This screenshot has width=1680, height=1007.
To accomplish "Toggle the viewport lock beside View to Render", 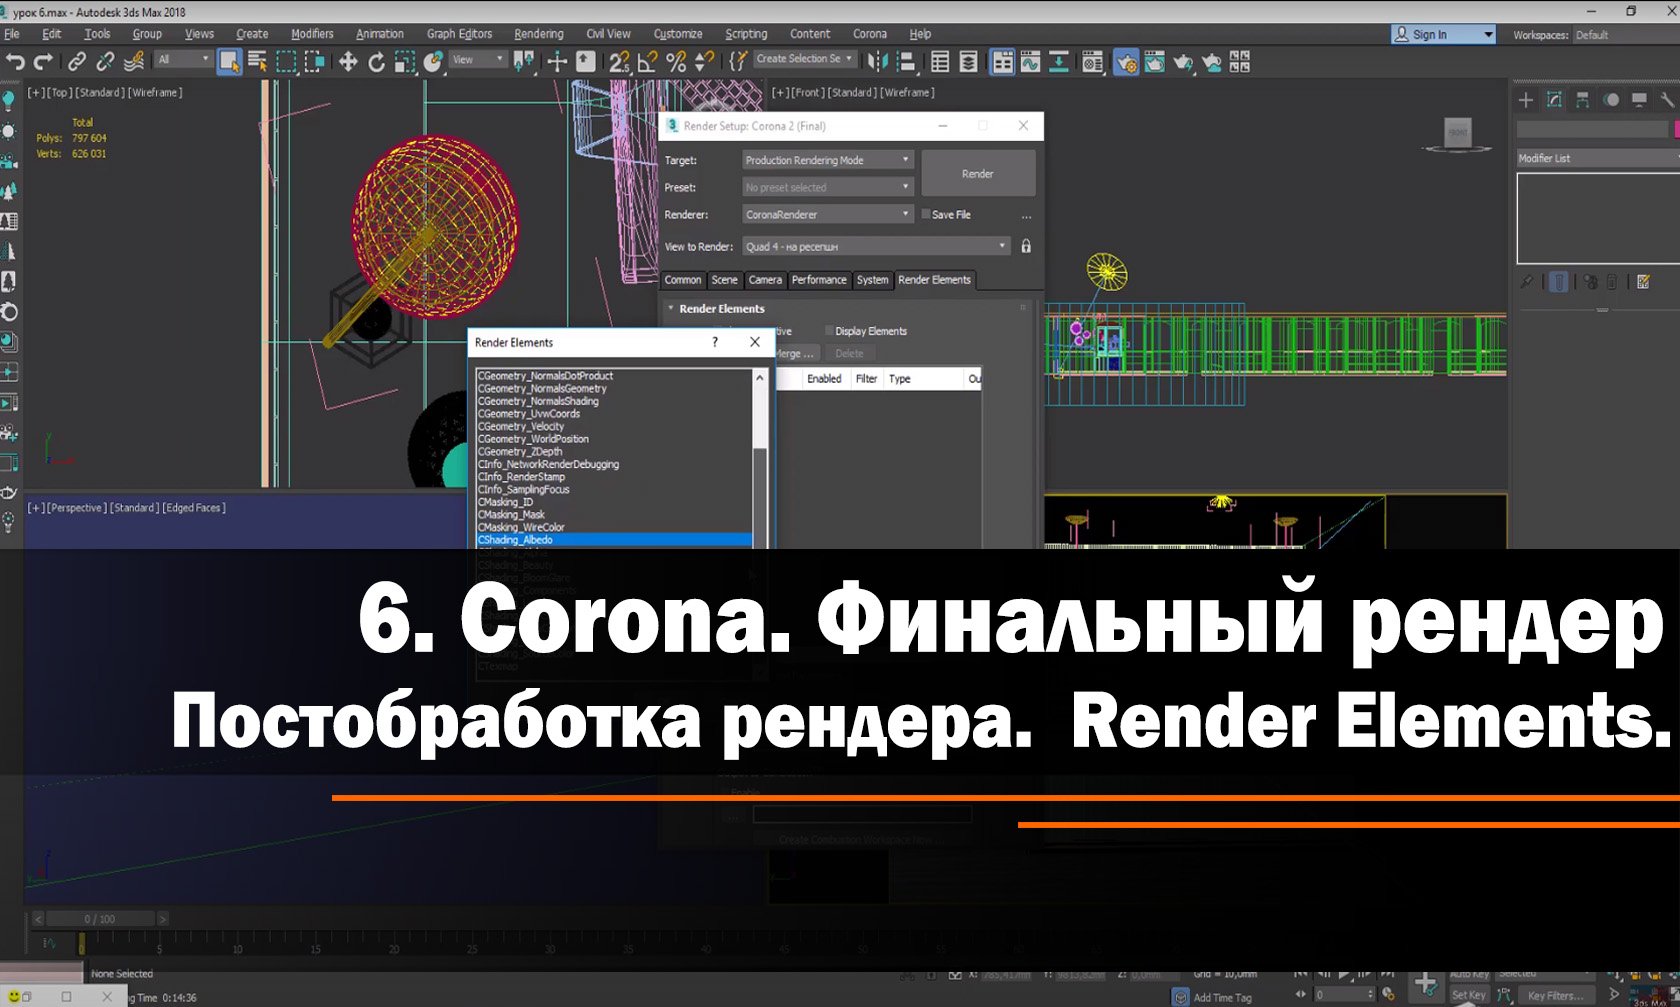I will (1025, 245).
